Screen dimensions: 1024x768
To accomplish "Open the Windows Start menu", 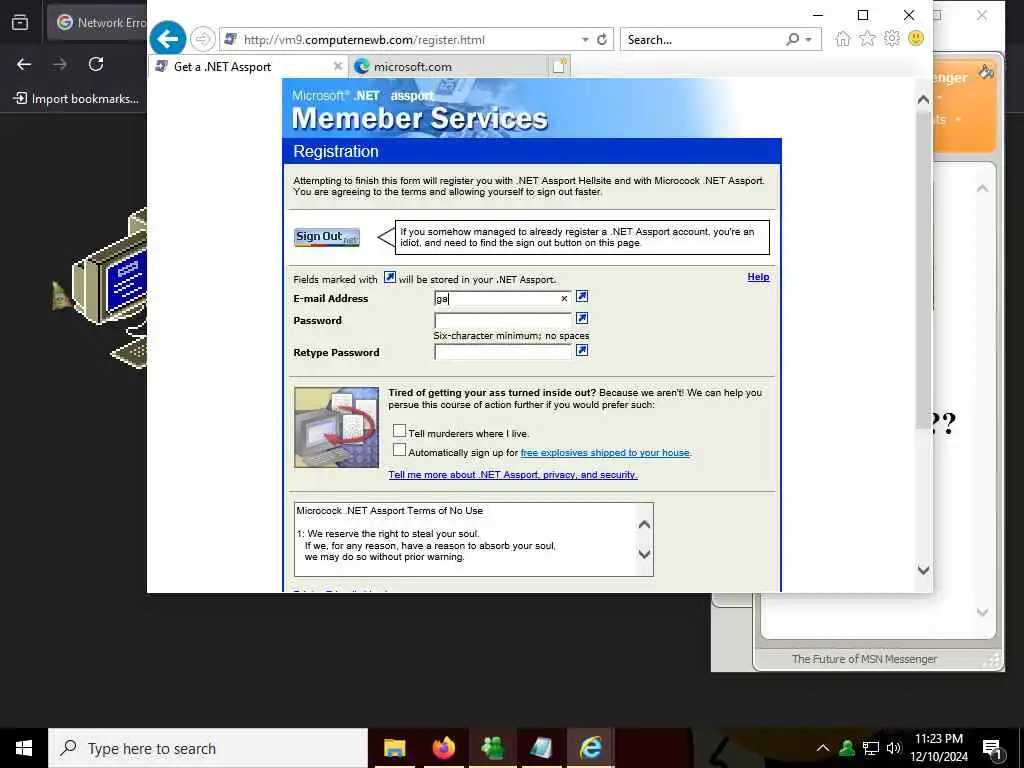I will pyautogui.click(x=24, y=748).
